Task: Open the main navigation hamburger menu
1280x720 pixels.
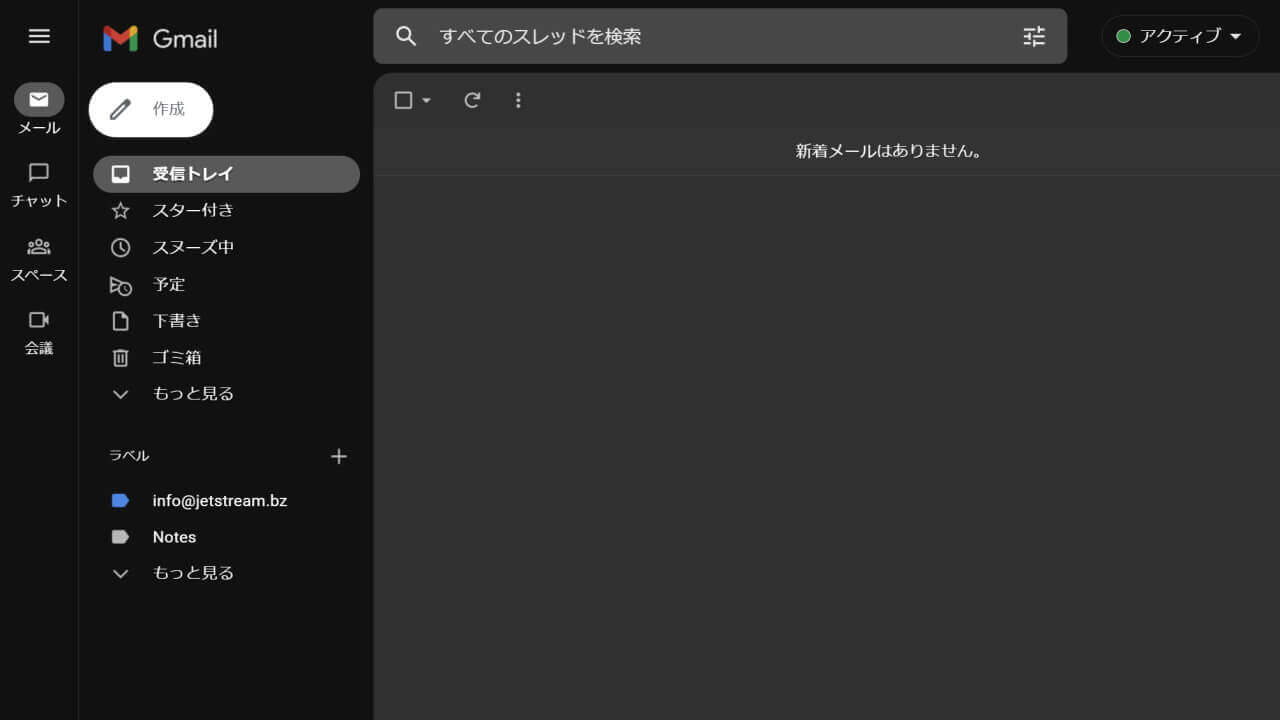Action: coord(39,36)
